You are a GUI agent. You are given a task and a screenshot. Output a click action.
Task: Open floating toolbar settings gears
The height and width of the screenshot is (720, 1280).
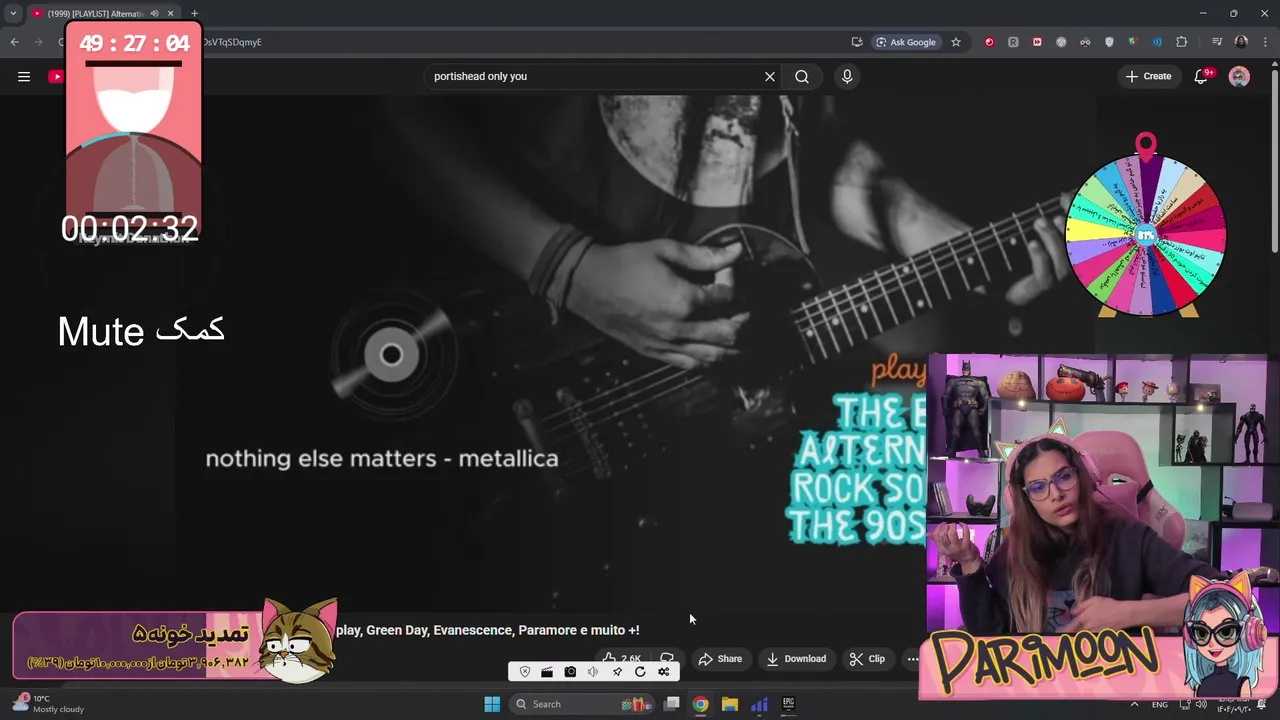tap(663, 672)
